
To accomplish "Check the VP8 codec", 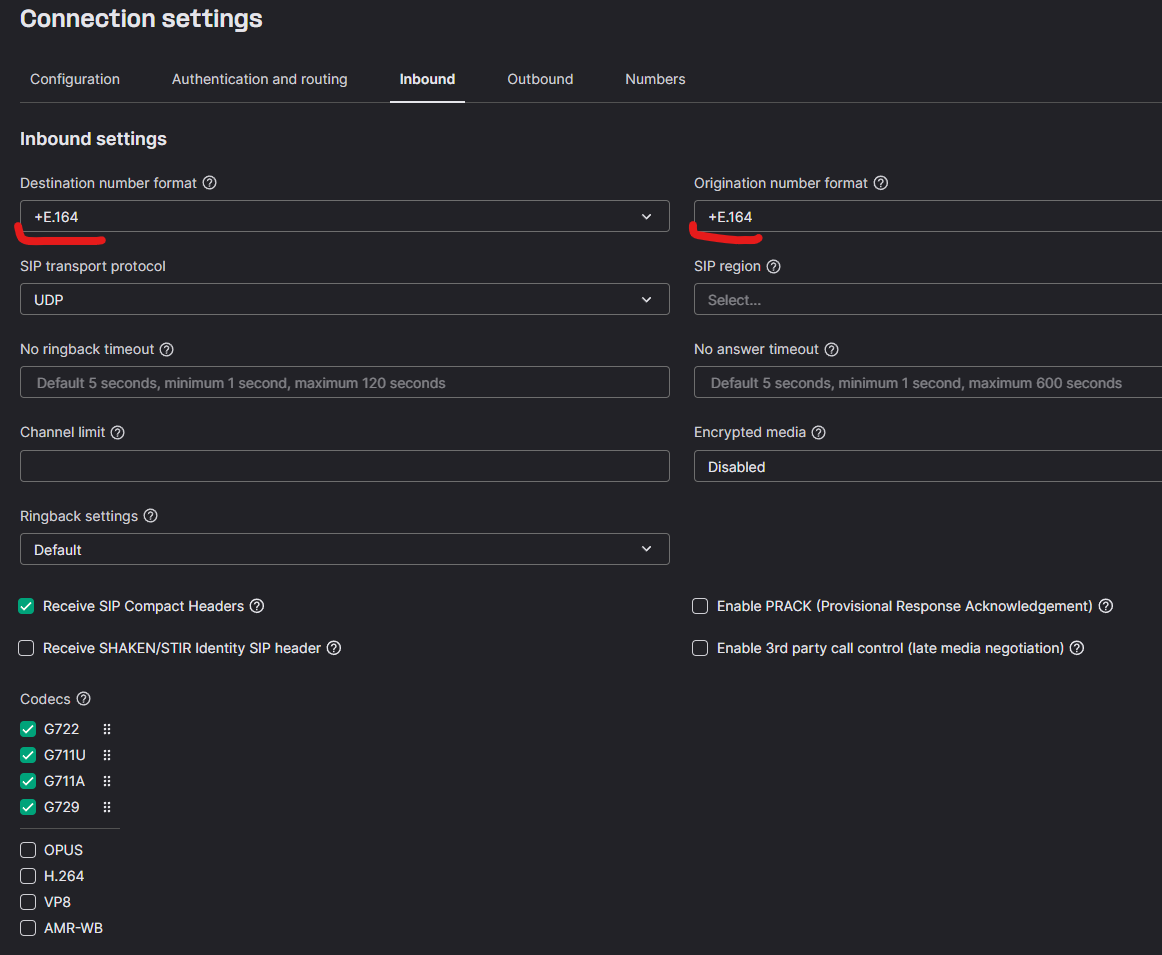I will pos(28,902).
